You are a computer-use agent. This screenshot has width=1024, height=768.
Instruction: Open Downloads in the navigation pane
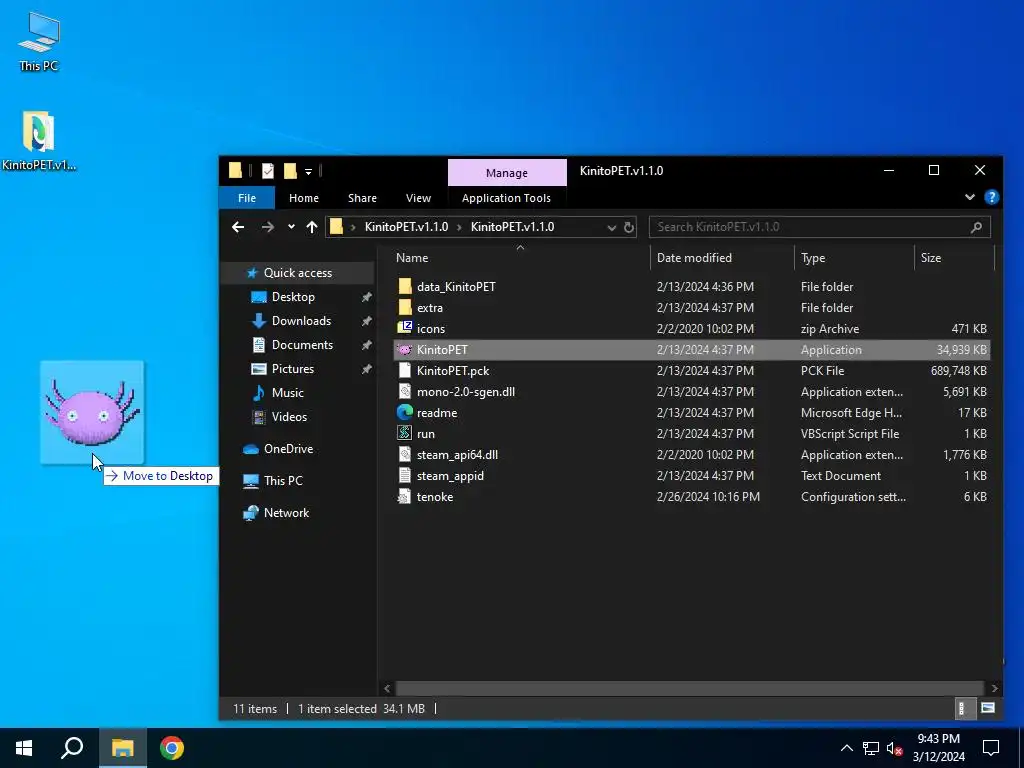[301, 321]
